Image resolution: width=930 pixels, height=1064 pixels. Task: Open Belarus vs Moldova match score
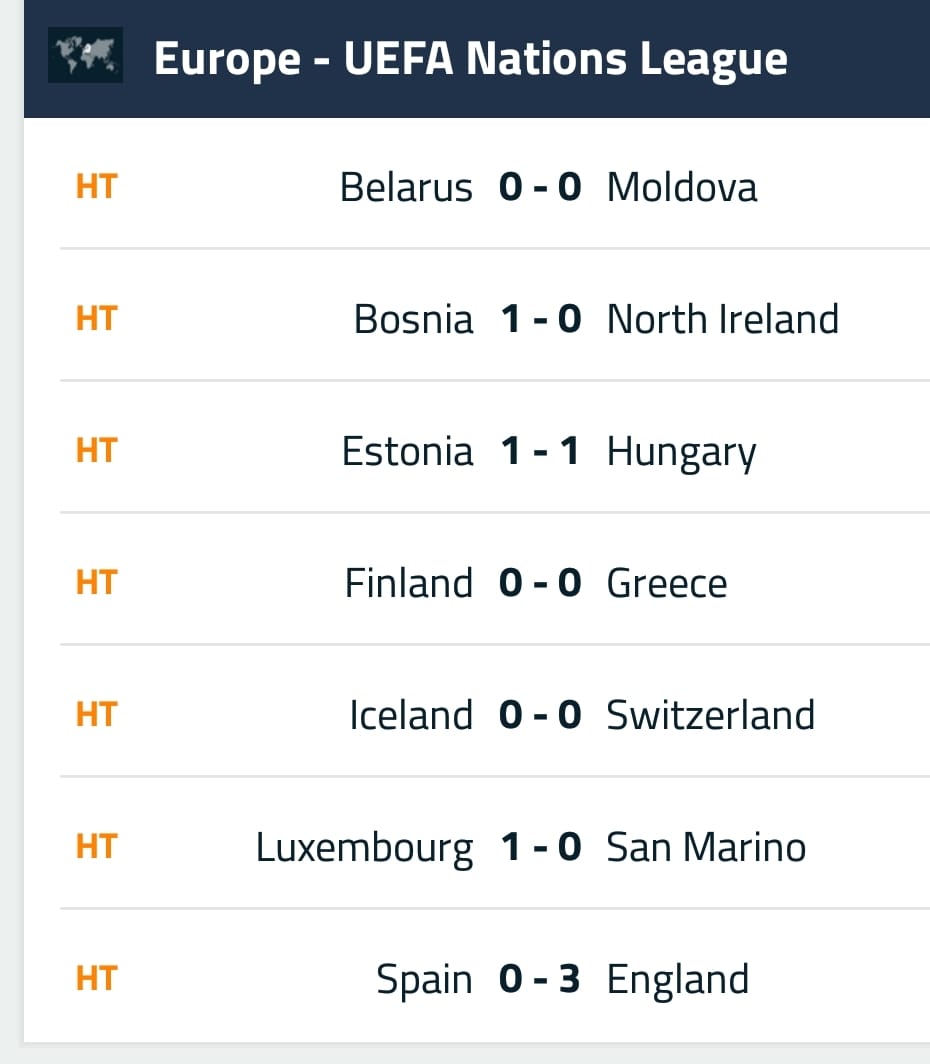(x=540, y=187)
